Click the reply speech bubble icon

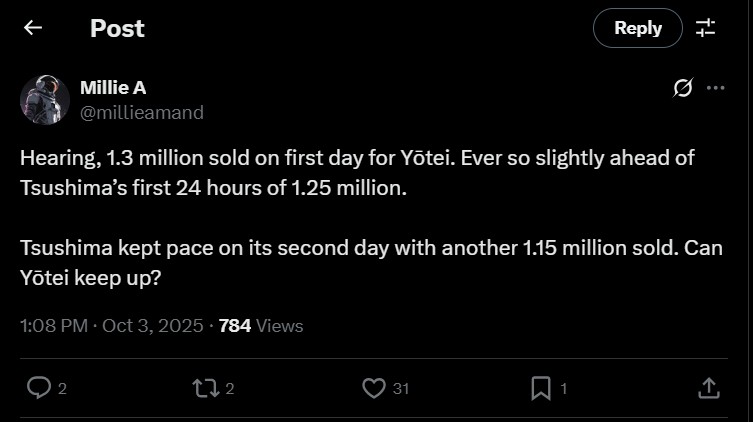[x=37, y=388]
